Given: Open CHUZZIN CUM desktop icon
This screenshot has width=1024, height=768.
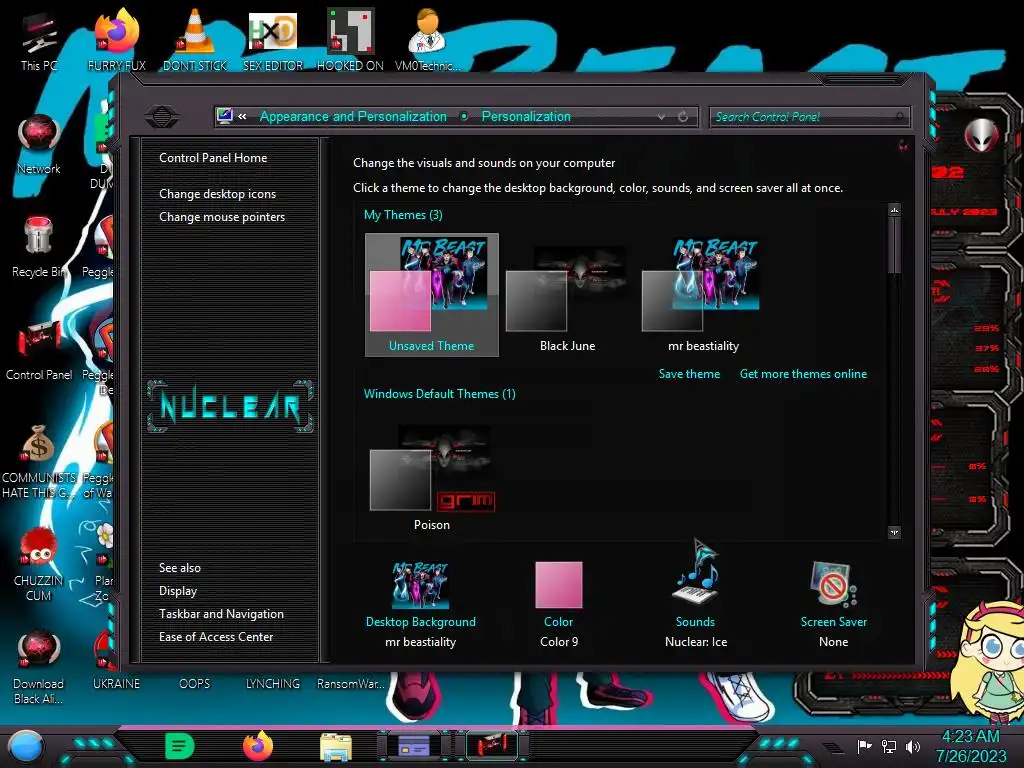Looking at the screenshot, I should 39,563.
